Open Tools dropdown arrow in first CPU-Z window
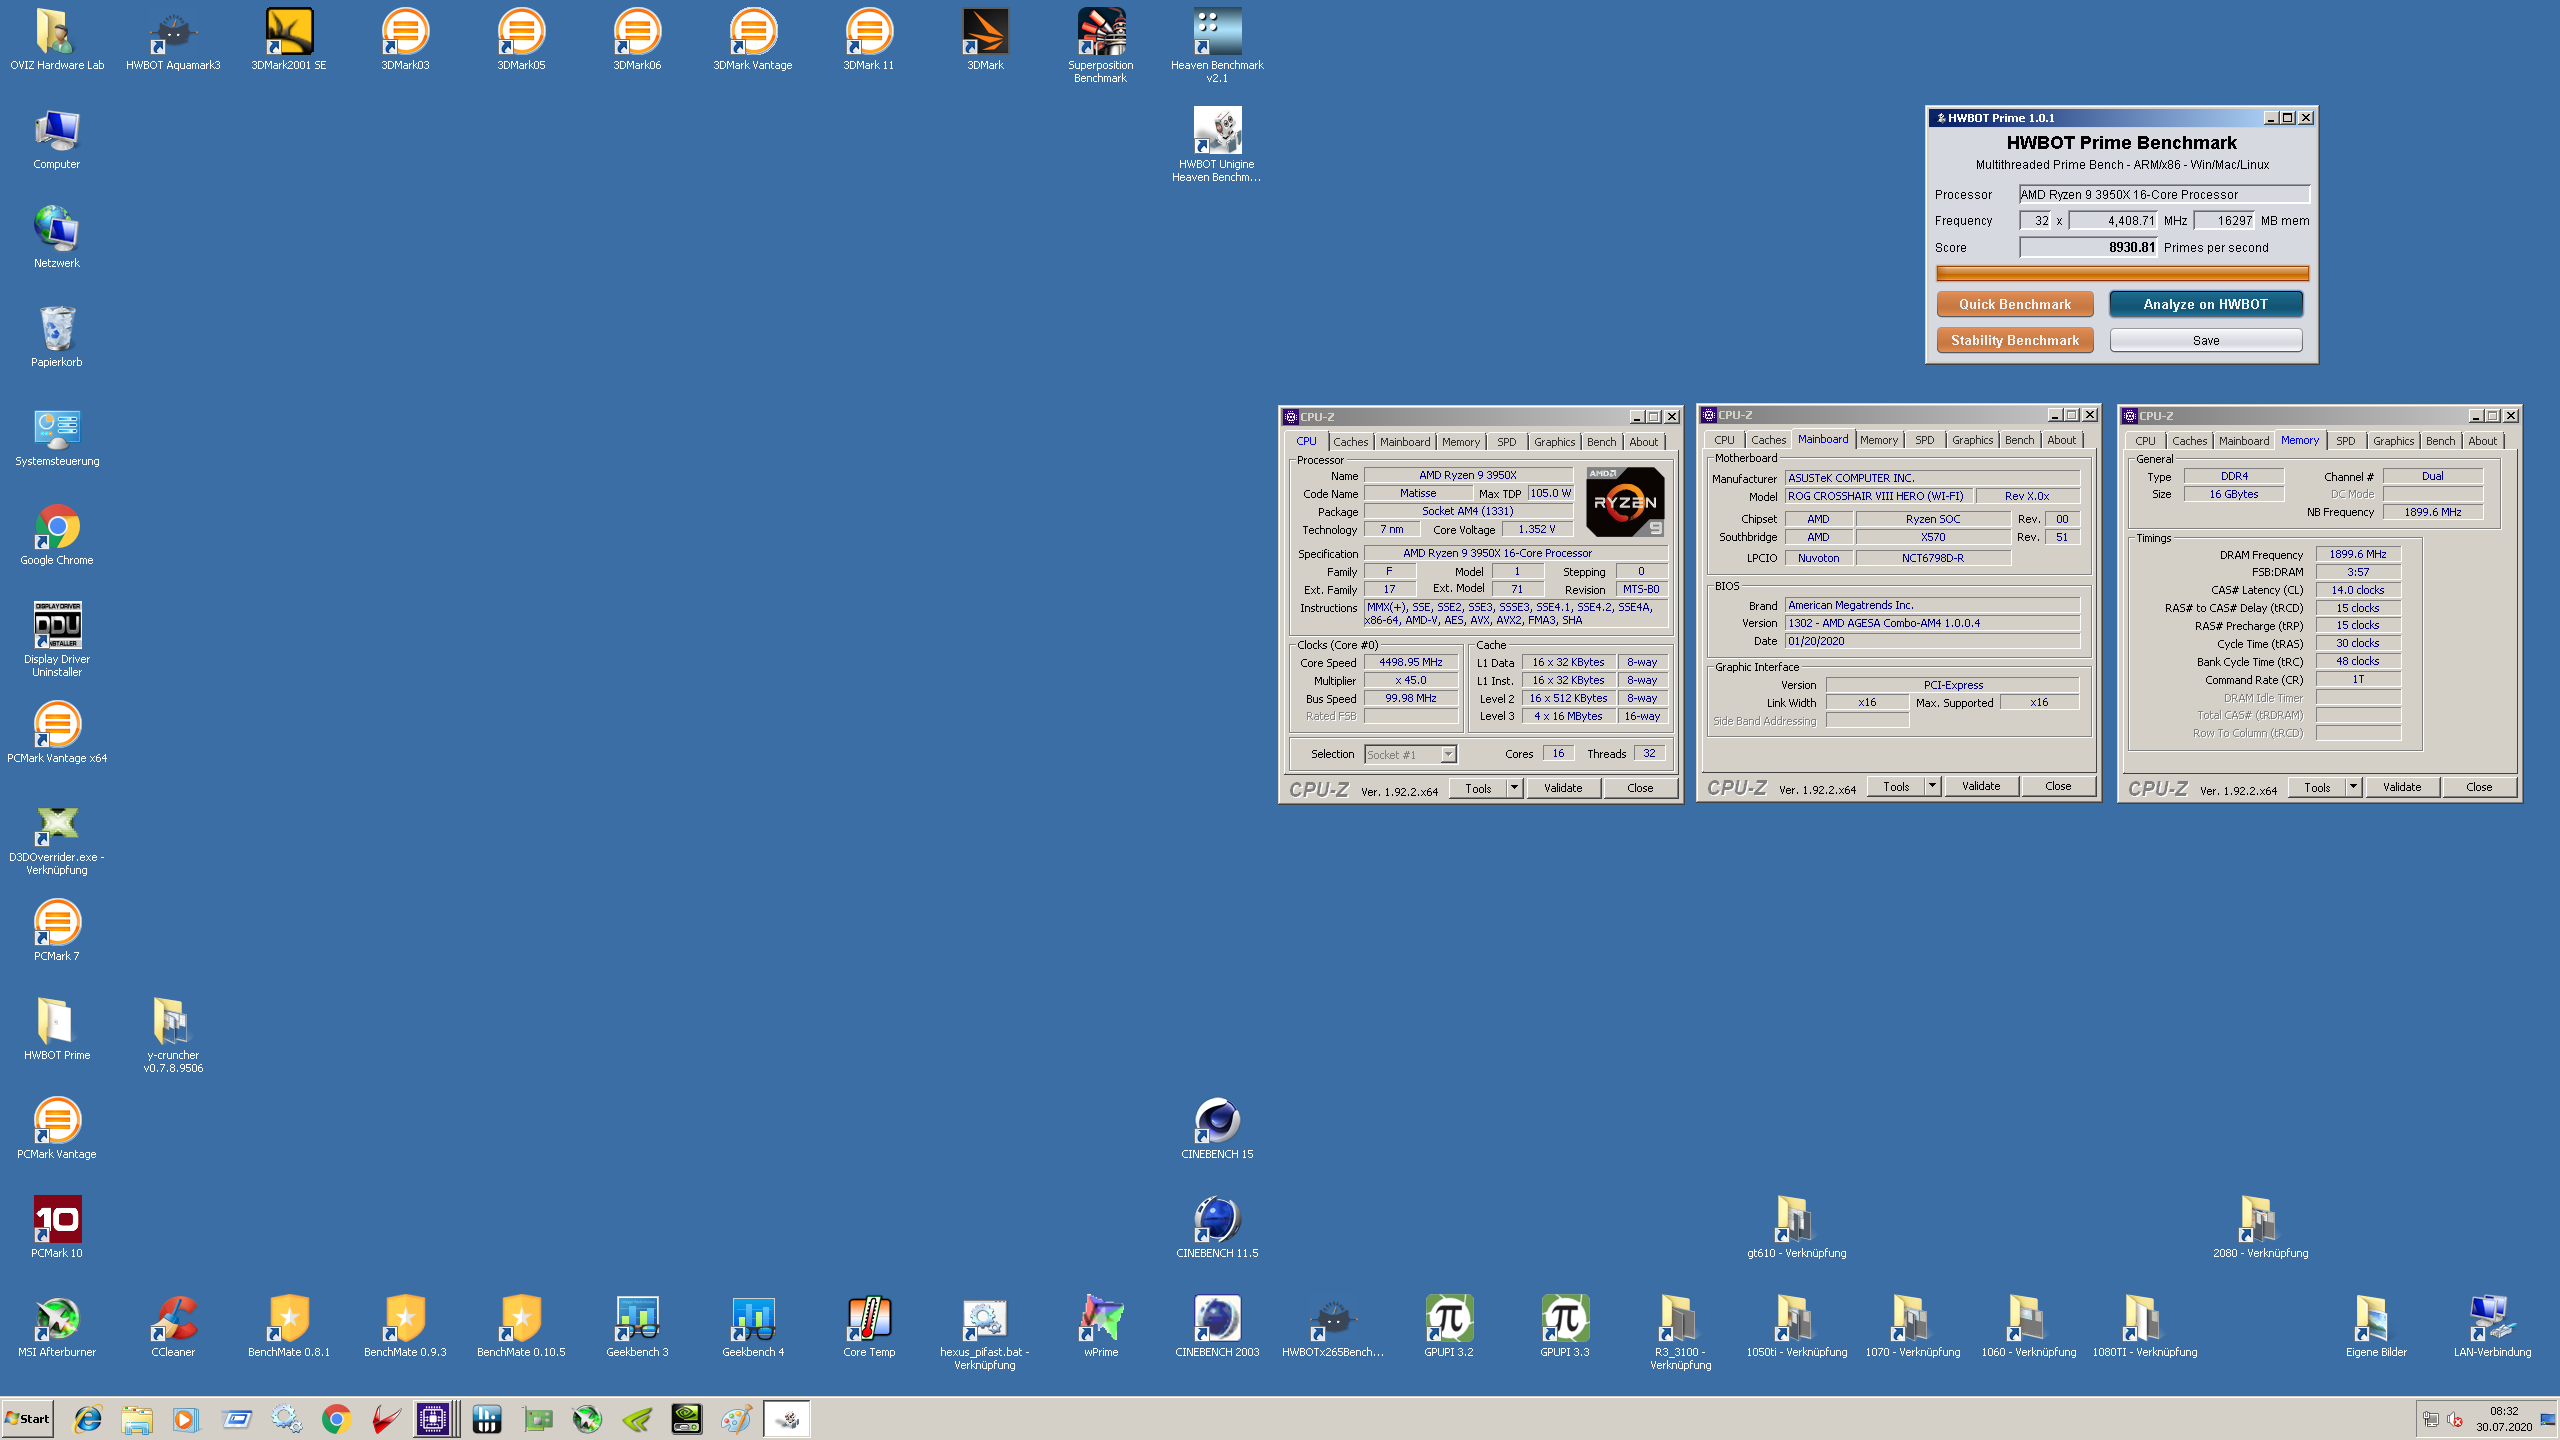 (x=1514, y=788)
